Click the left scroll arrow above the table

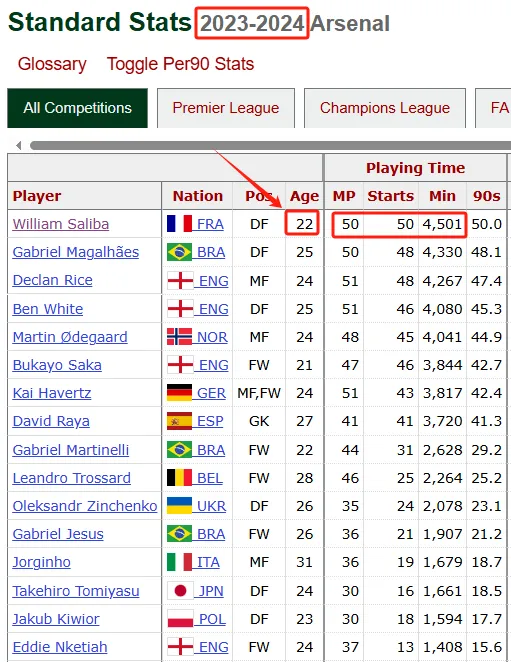pos(18,146)
